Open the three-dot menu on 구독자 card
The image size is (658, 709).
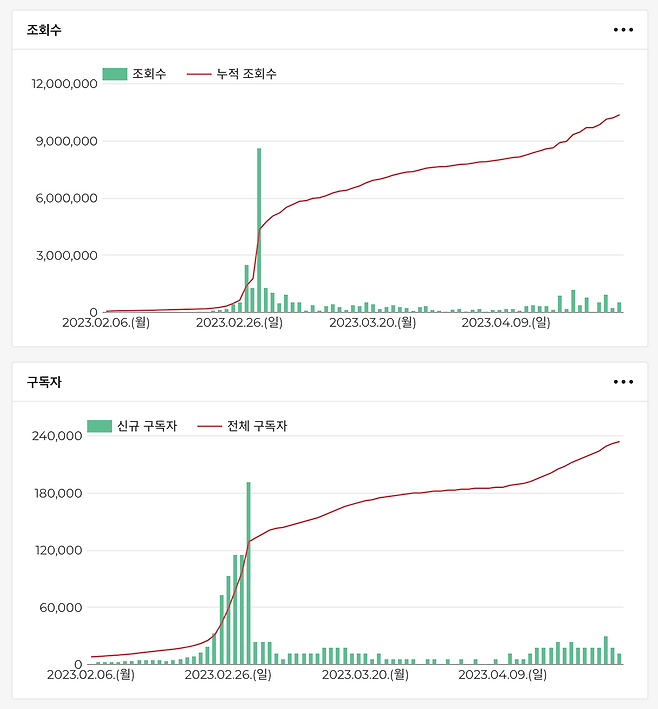click(x=623, y=382)
